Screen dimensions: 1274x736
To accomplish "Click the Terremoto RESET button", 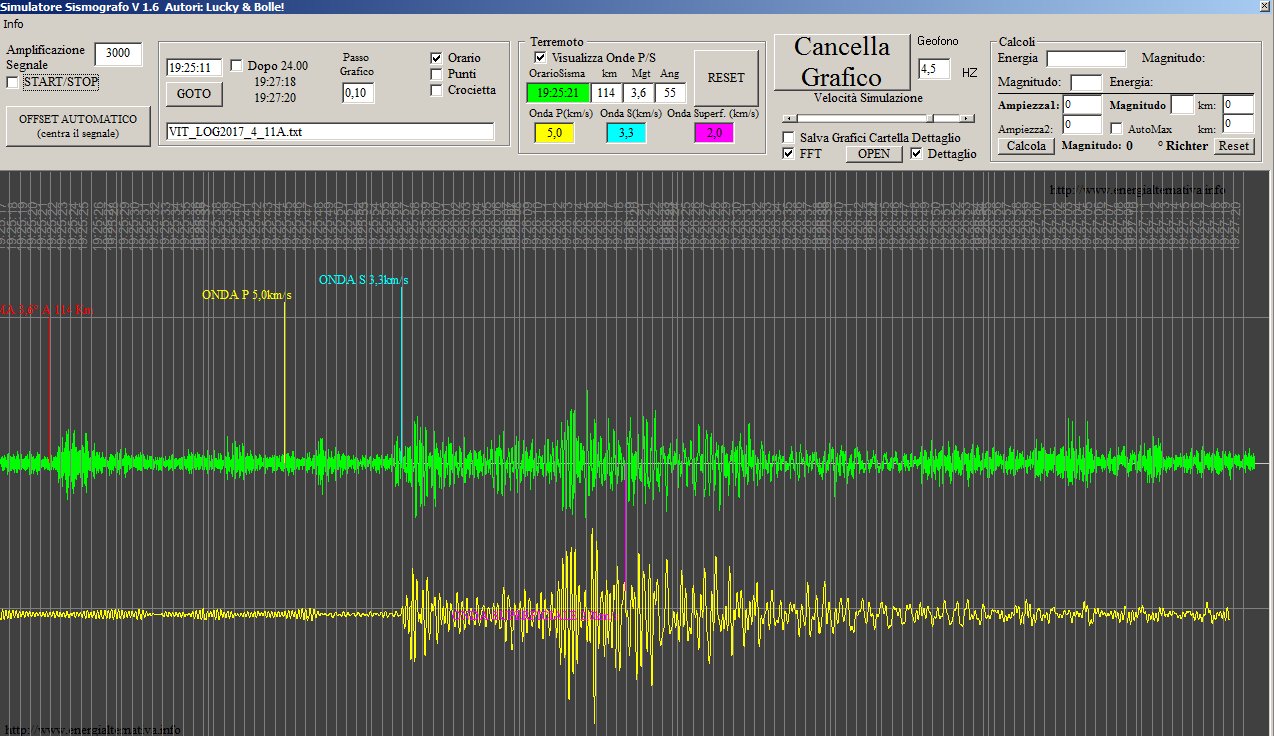I will click(x=726, y=77).
